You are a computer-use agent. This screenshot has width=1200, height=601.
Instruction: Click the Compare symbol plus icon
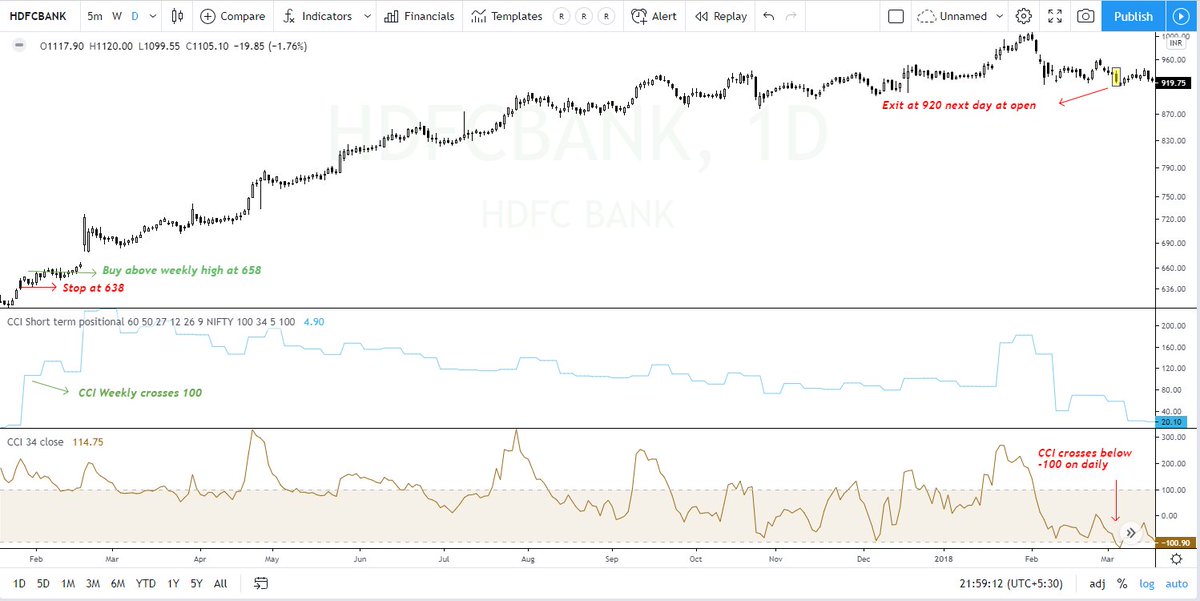(x=207, y=16)
